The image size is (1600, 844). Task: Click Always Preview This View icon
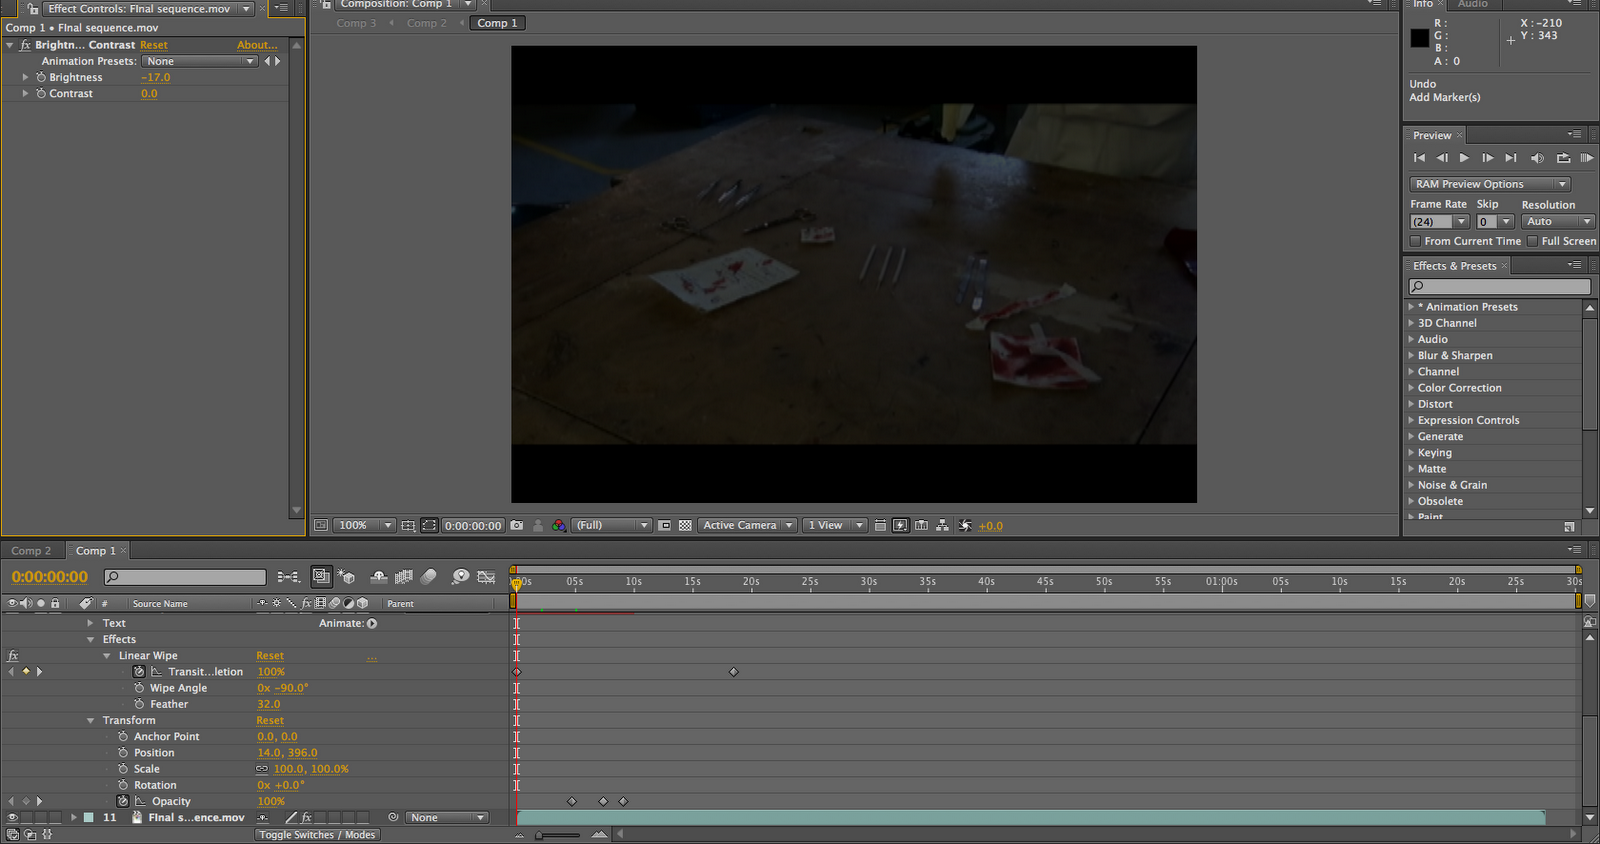pos(321,525)
